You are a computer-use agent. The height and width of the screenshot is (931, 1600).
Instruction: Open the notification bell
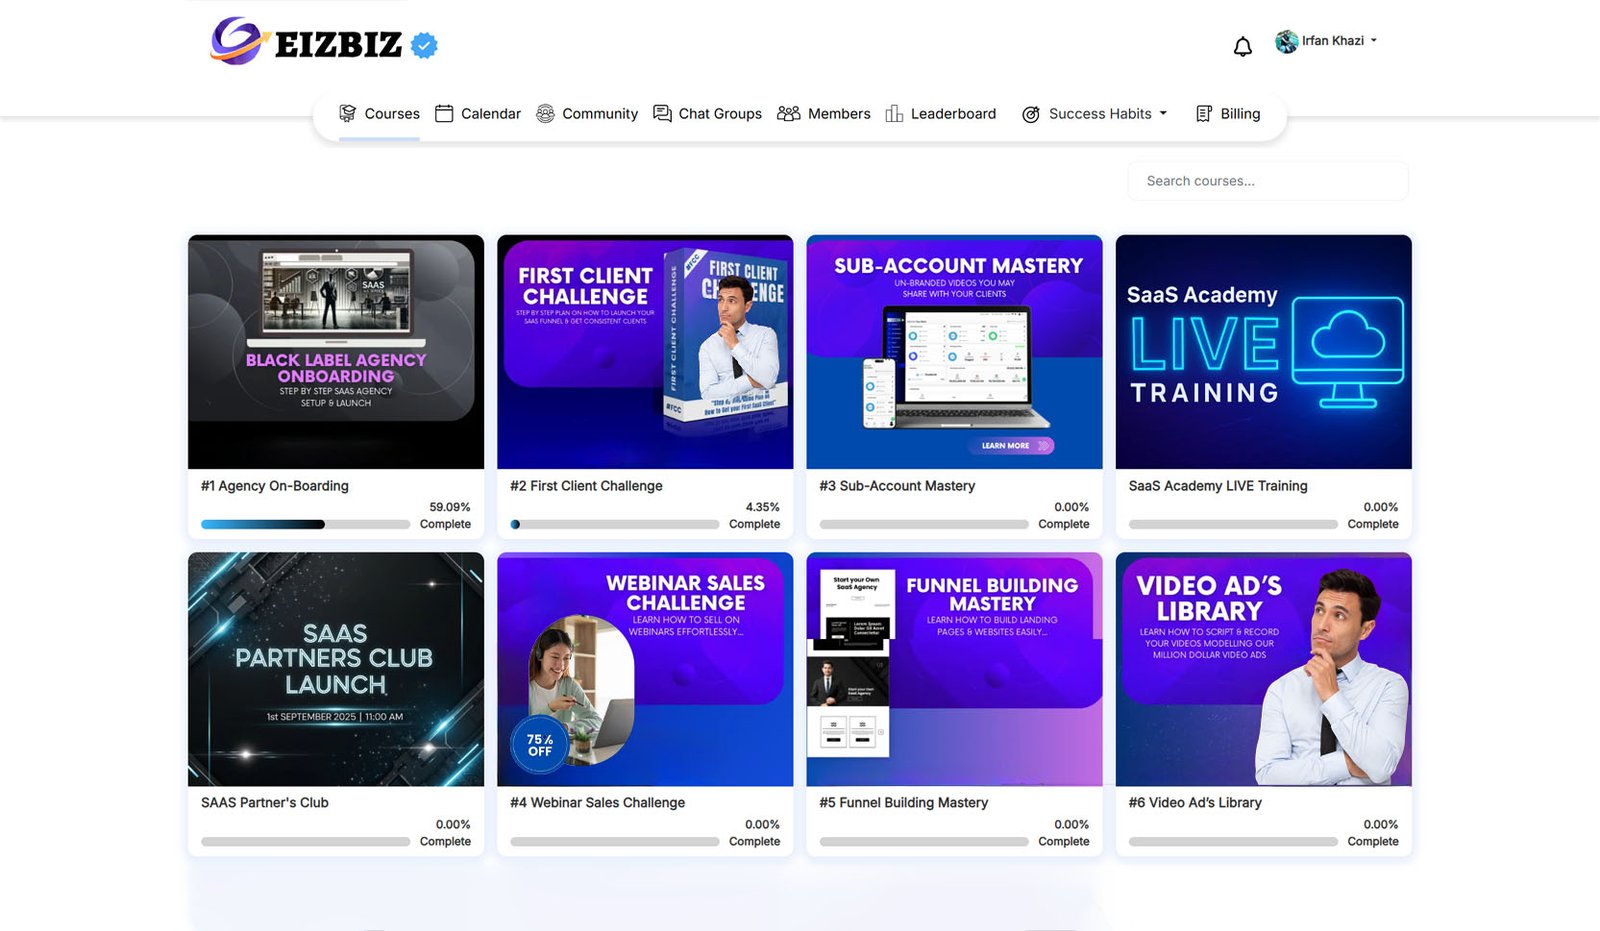pyautogui.click(x=1242, y=46)
